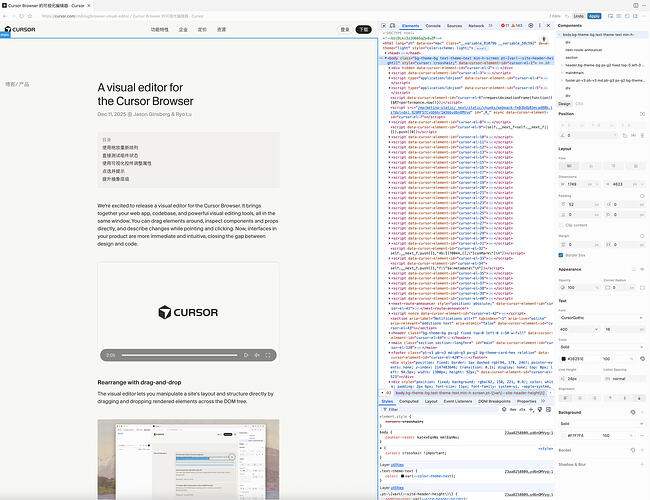The height and width of the screenshot is (500, 650).
Task: Click the Appearance visibility eye icon
Action: [x=642, y=269]
